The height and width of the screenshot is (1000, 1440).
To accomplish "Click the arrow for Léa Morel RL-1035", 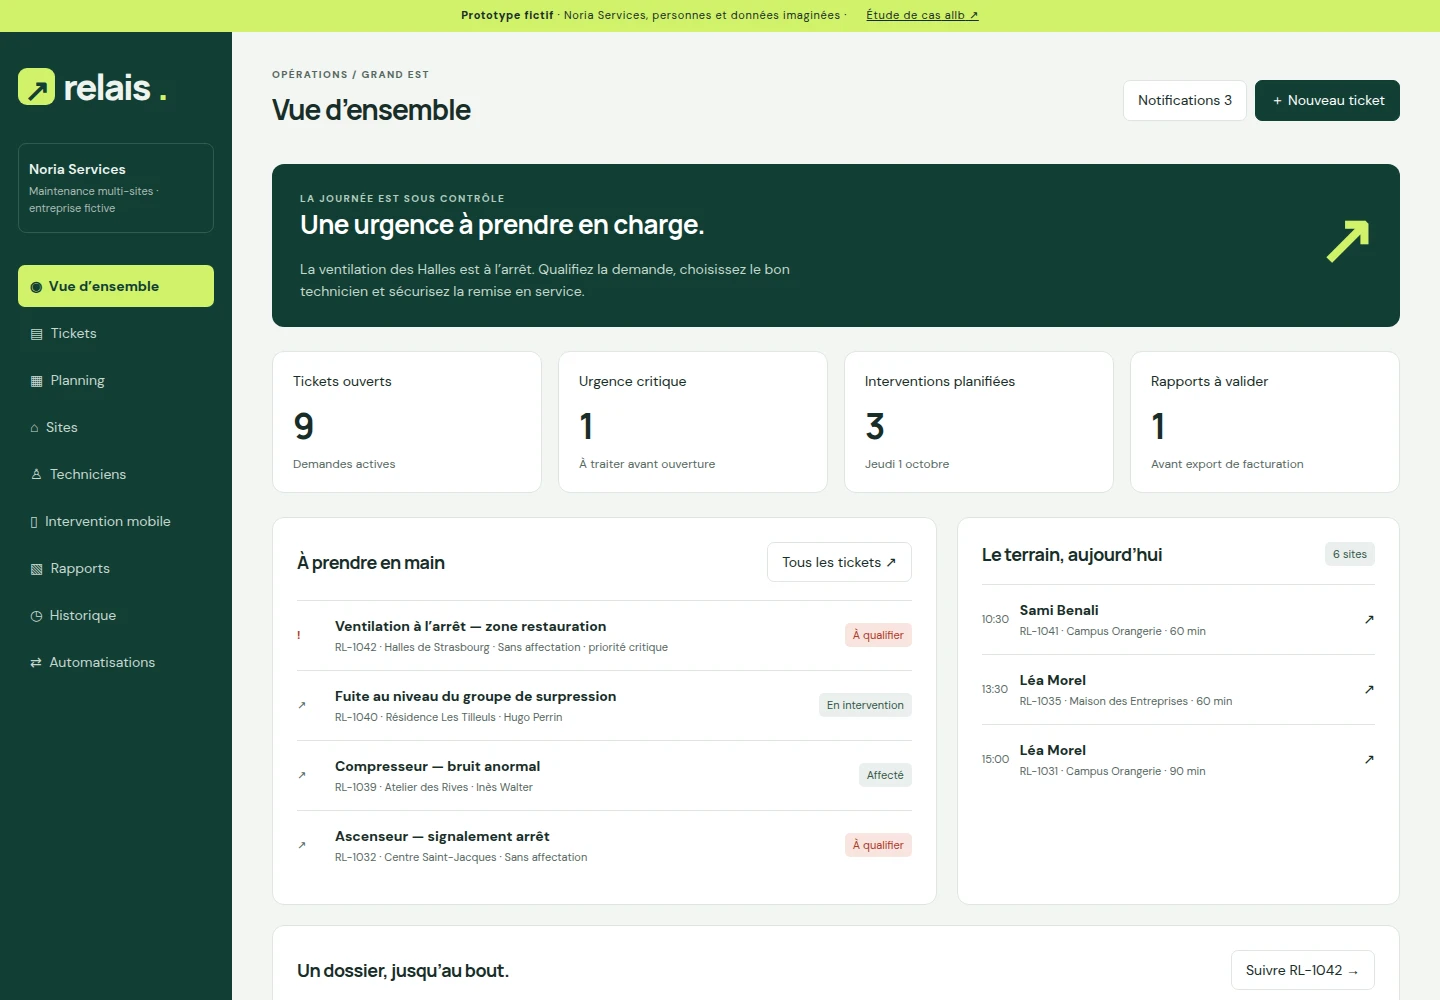I will [1369, 690].
